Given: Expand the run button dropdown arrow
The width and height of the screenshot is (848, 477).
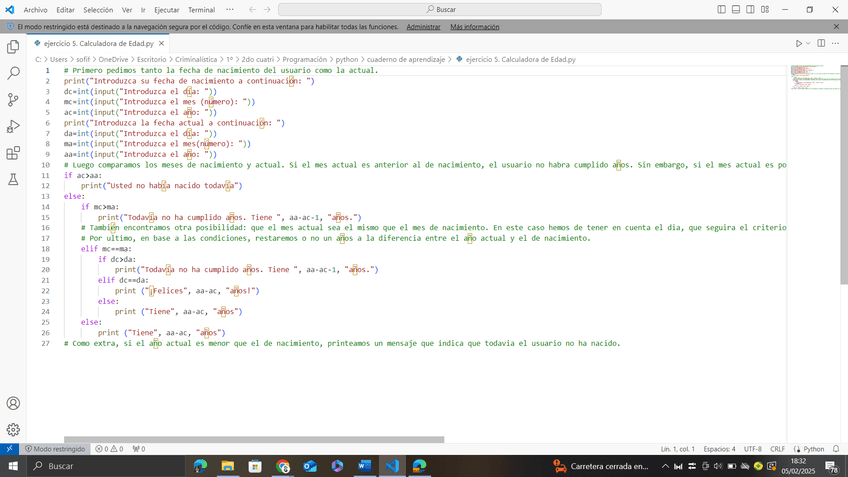Looking at the screenshot, I should pyautogui.click(x=810, y=44).
